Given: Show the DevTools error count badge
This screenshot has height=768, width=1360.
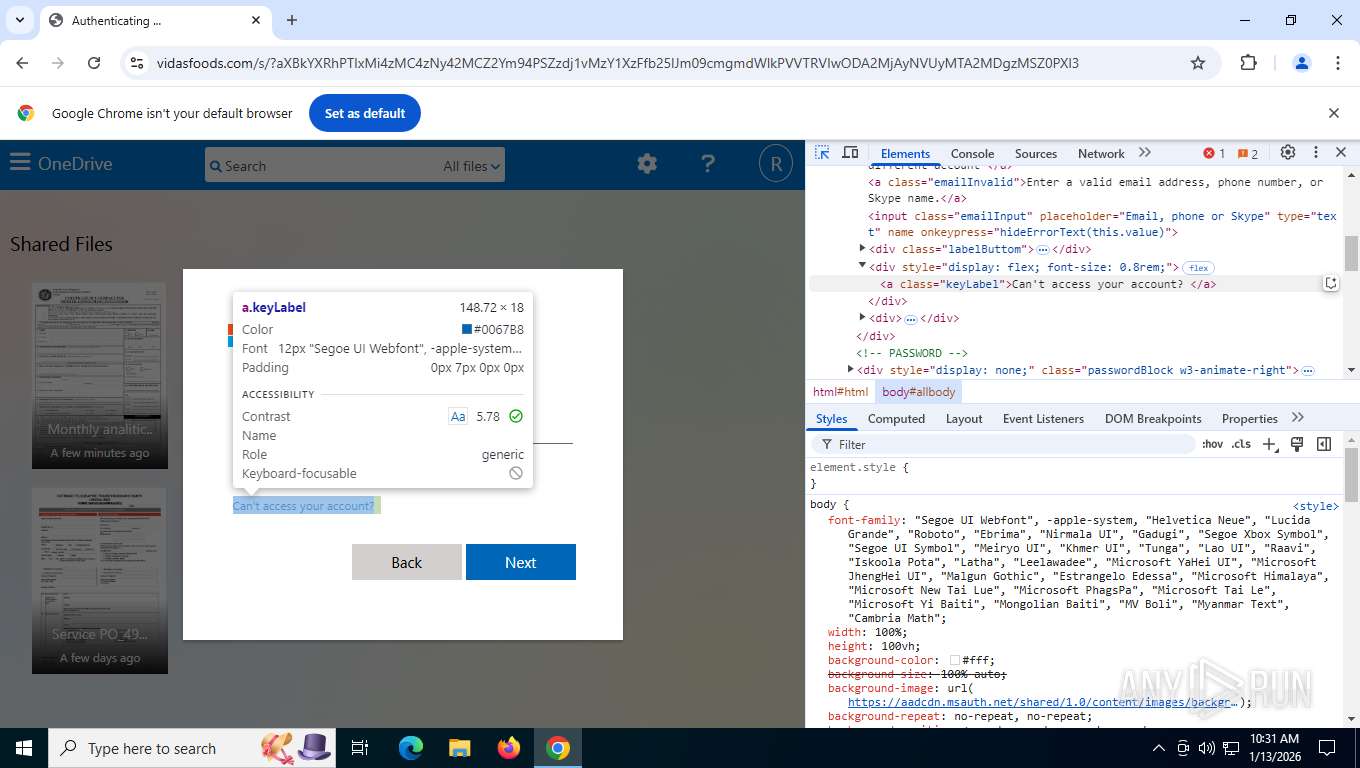Looking at the screenshot, I should [1214, 153].
